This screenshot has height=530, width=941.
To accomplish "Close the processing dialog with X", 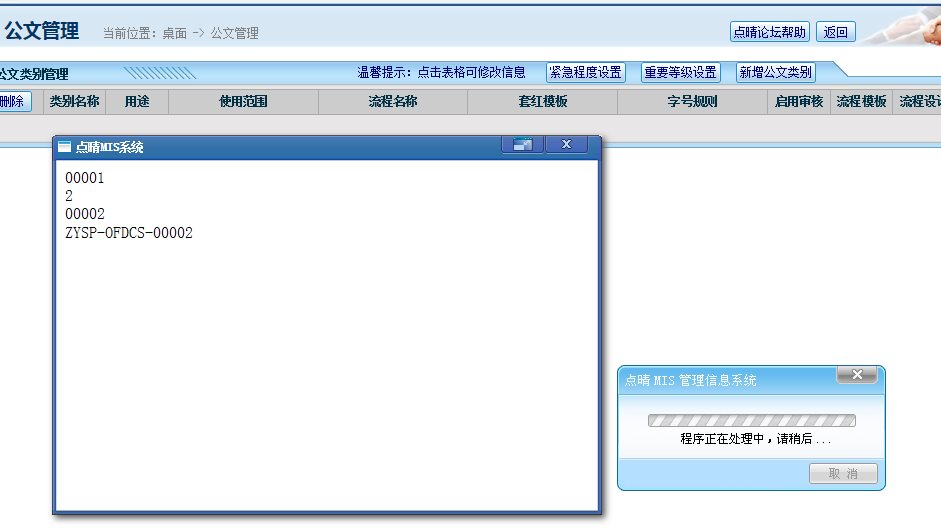I will coord(856,375).
